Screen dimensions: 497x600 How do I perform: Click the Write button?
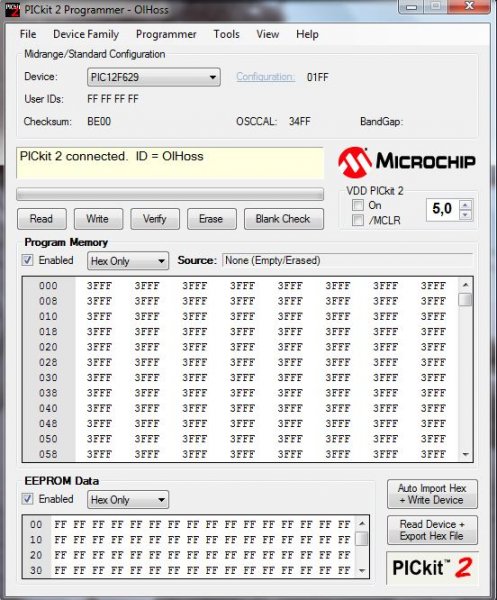98,219
